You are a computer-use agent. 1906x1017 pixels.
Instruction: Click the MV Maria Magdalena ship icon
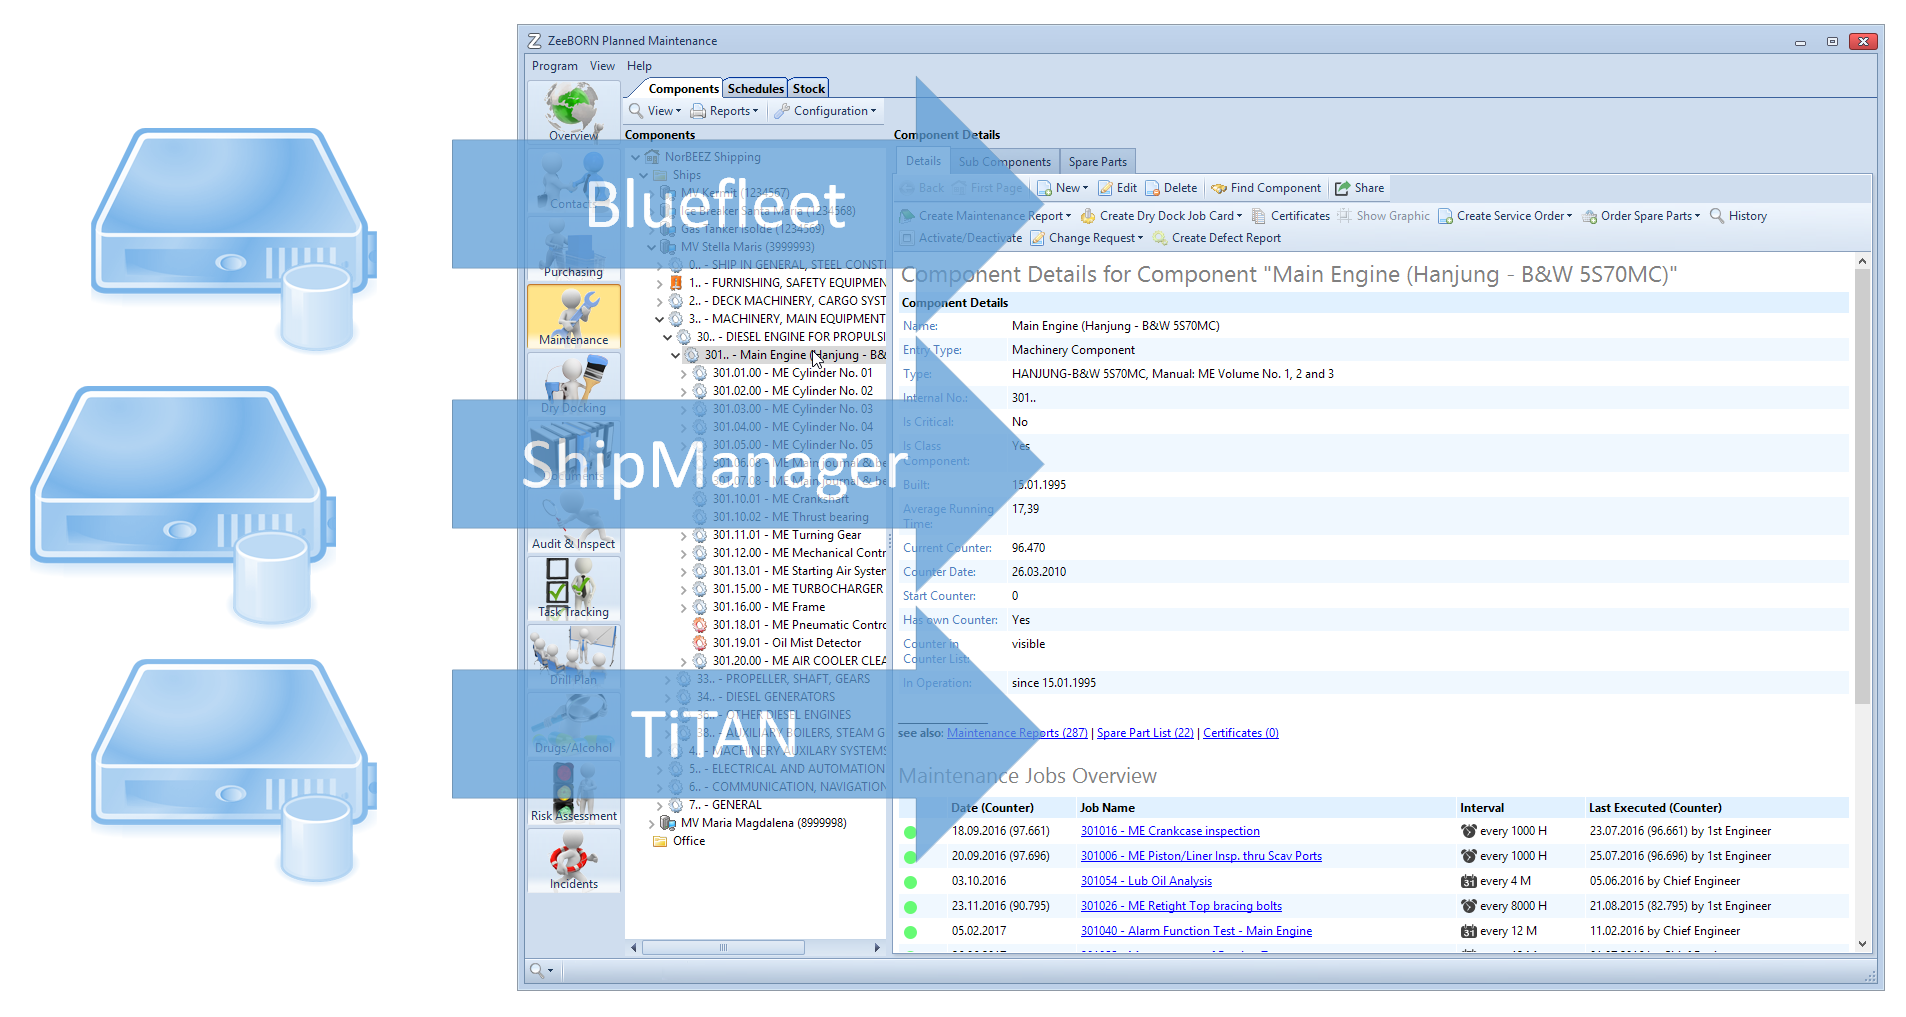click(x=668, y=823)
